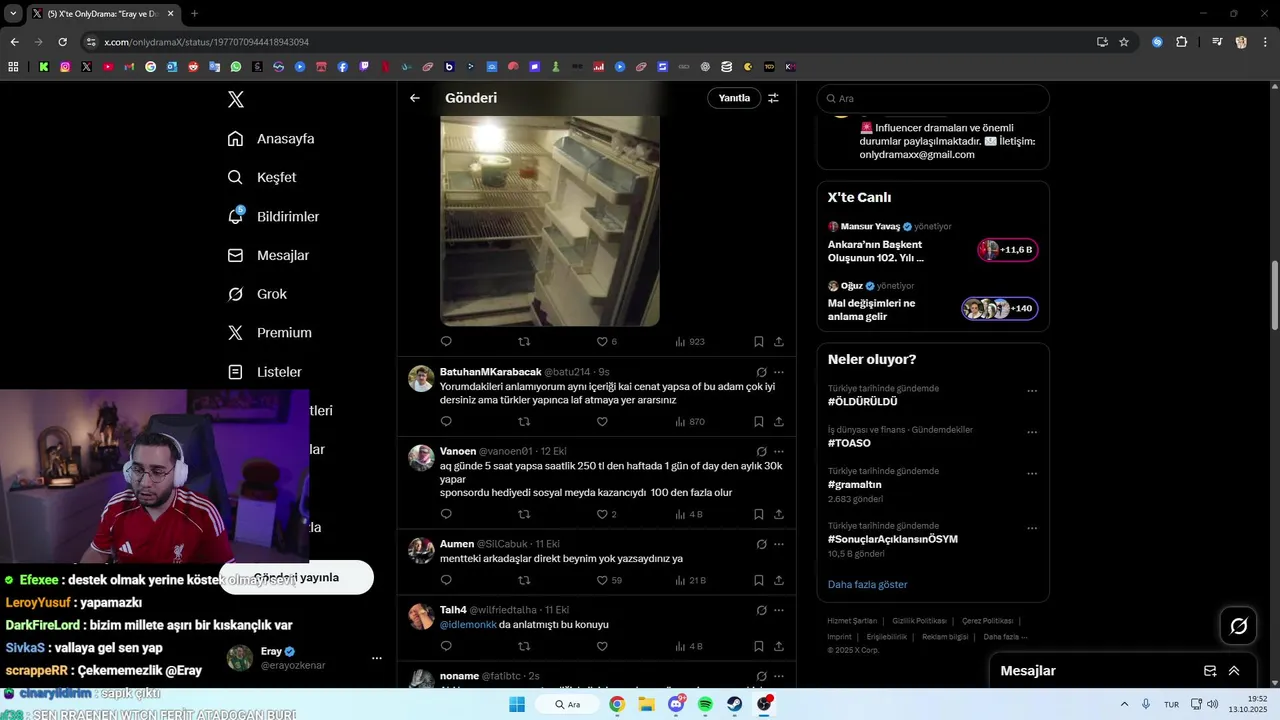Image resolution: width=1280 pixels, height=720 pixels.
Task: Open Windows Start button
Action: [517, 705]
